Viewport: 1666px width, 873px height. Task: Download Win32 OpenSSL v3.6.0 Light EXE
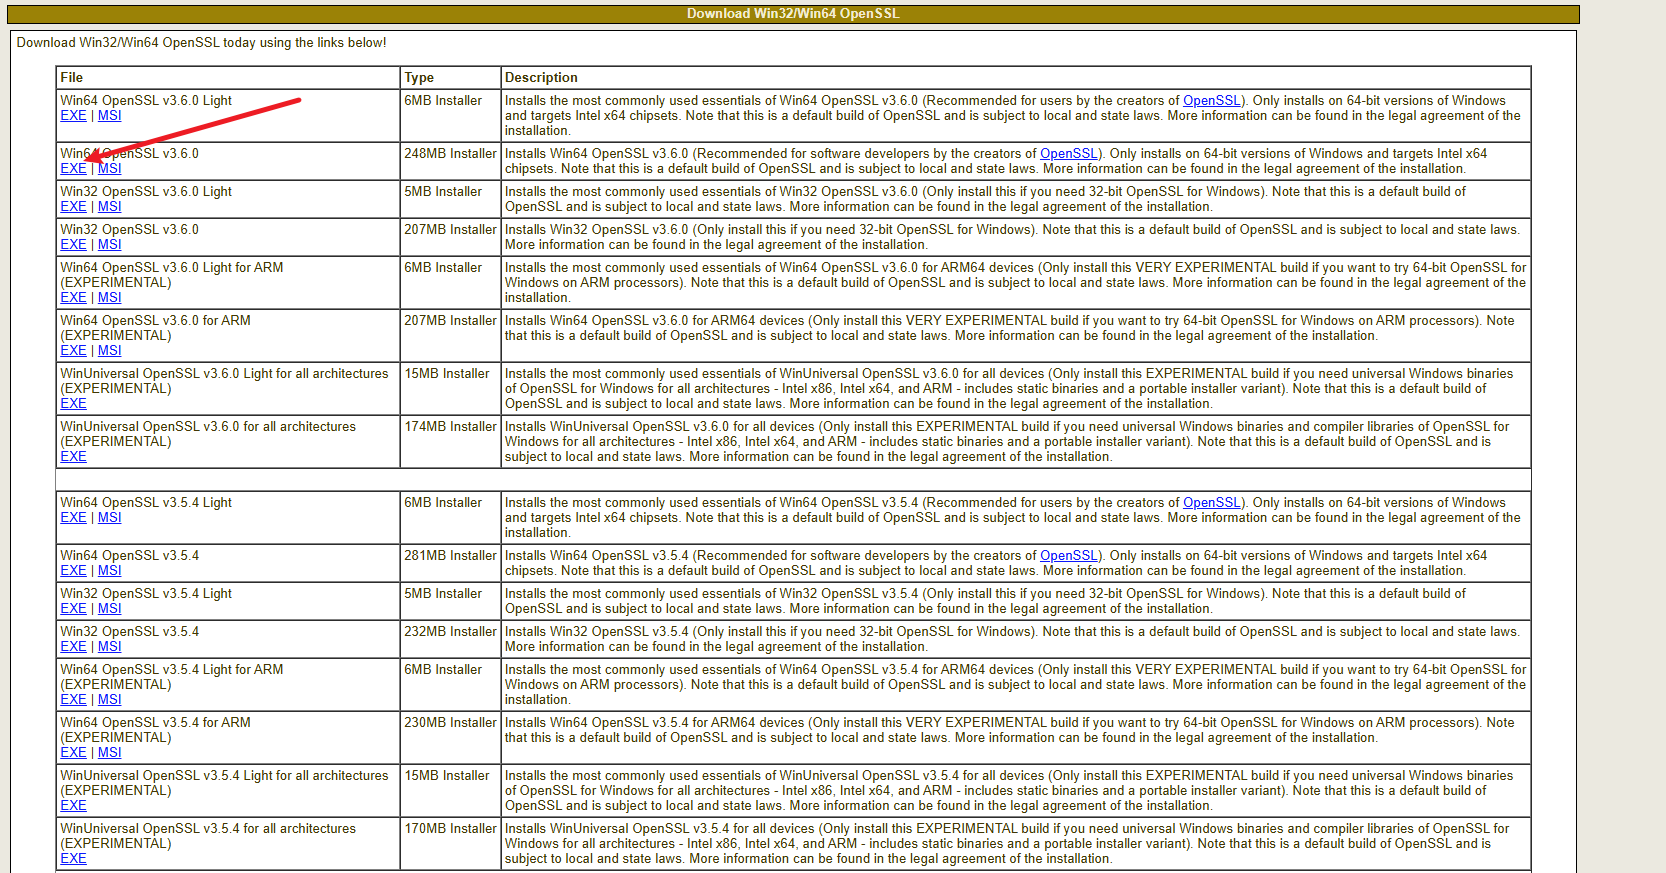coord(73,207)
